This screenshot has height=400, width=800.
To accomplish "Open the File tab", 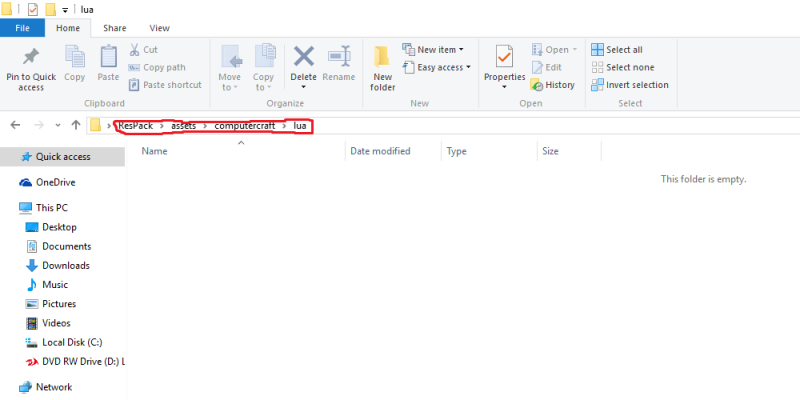I will [22, 28].
